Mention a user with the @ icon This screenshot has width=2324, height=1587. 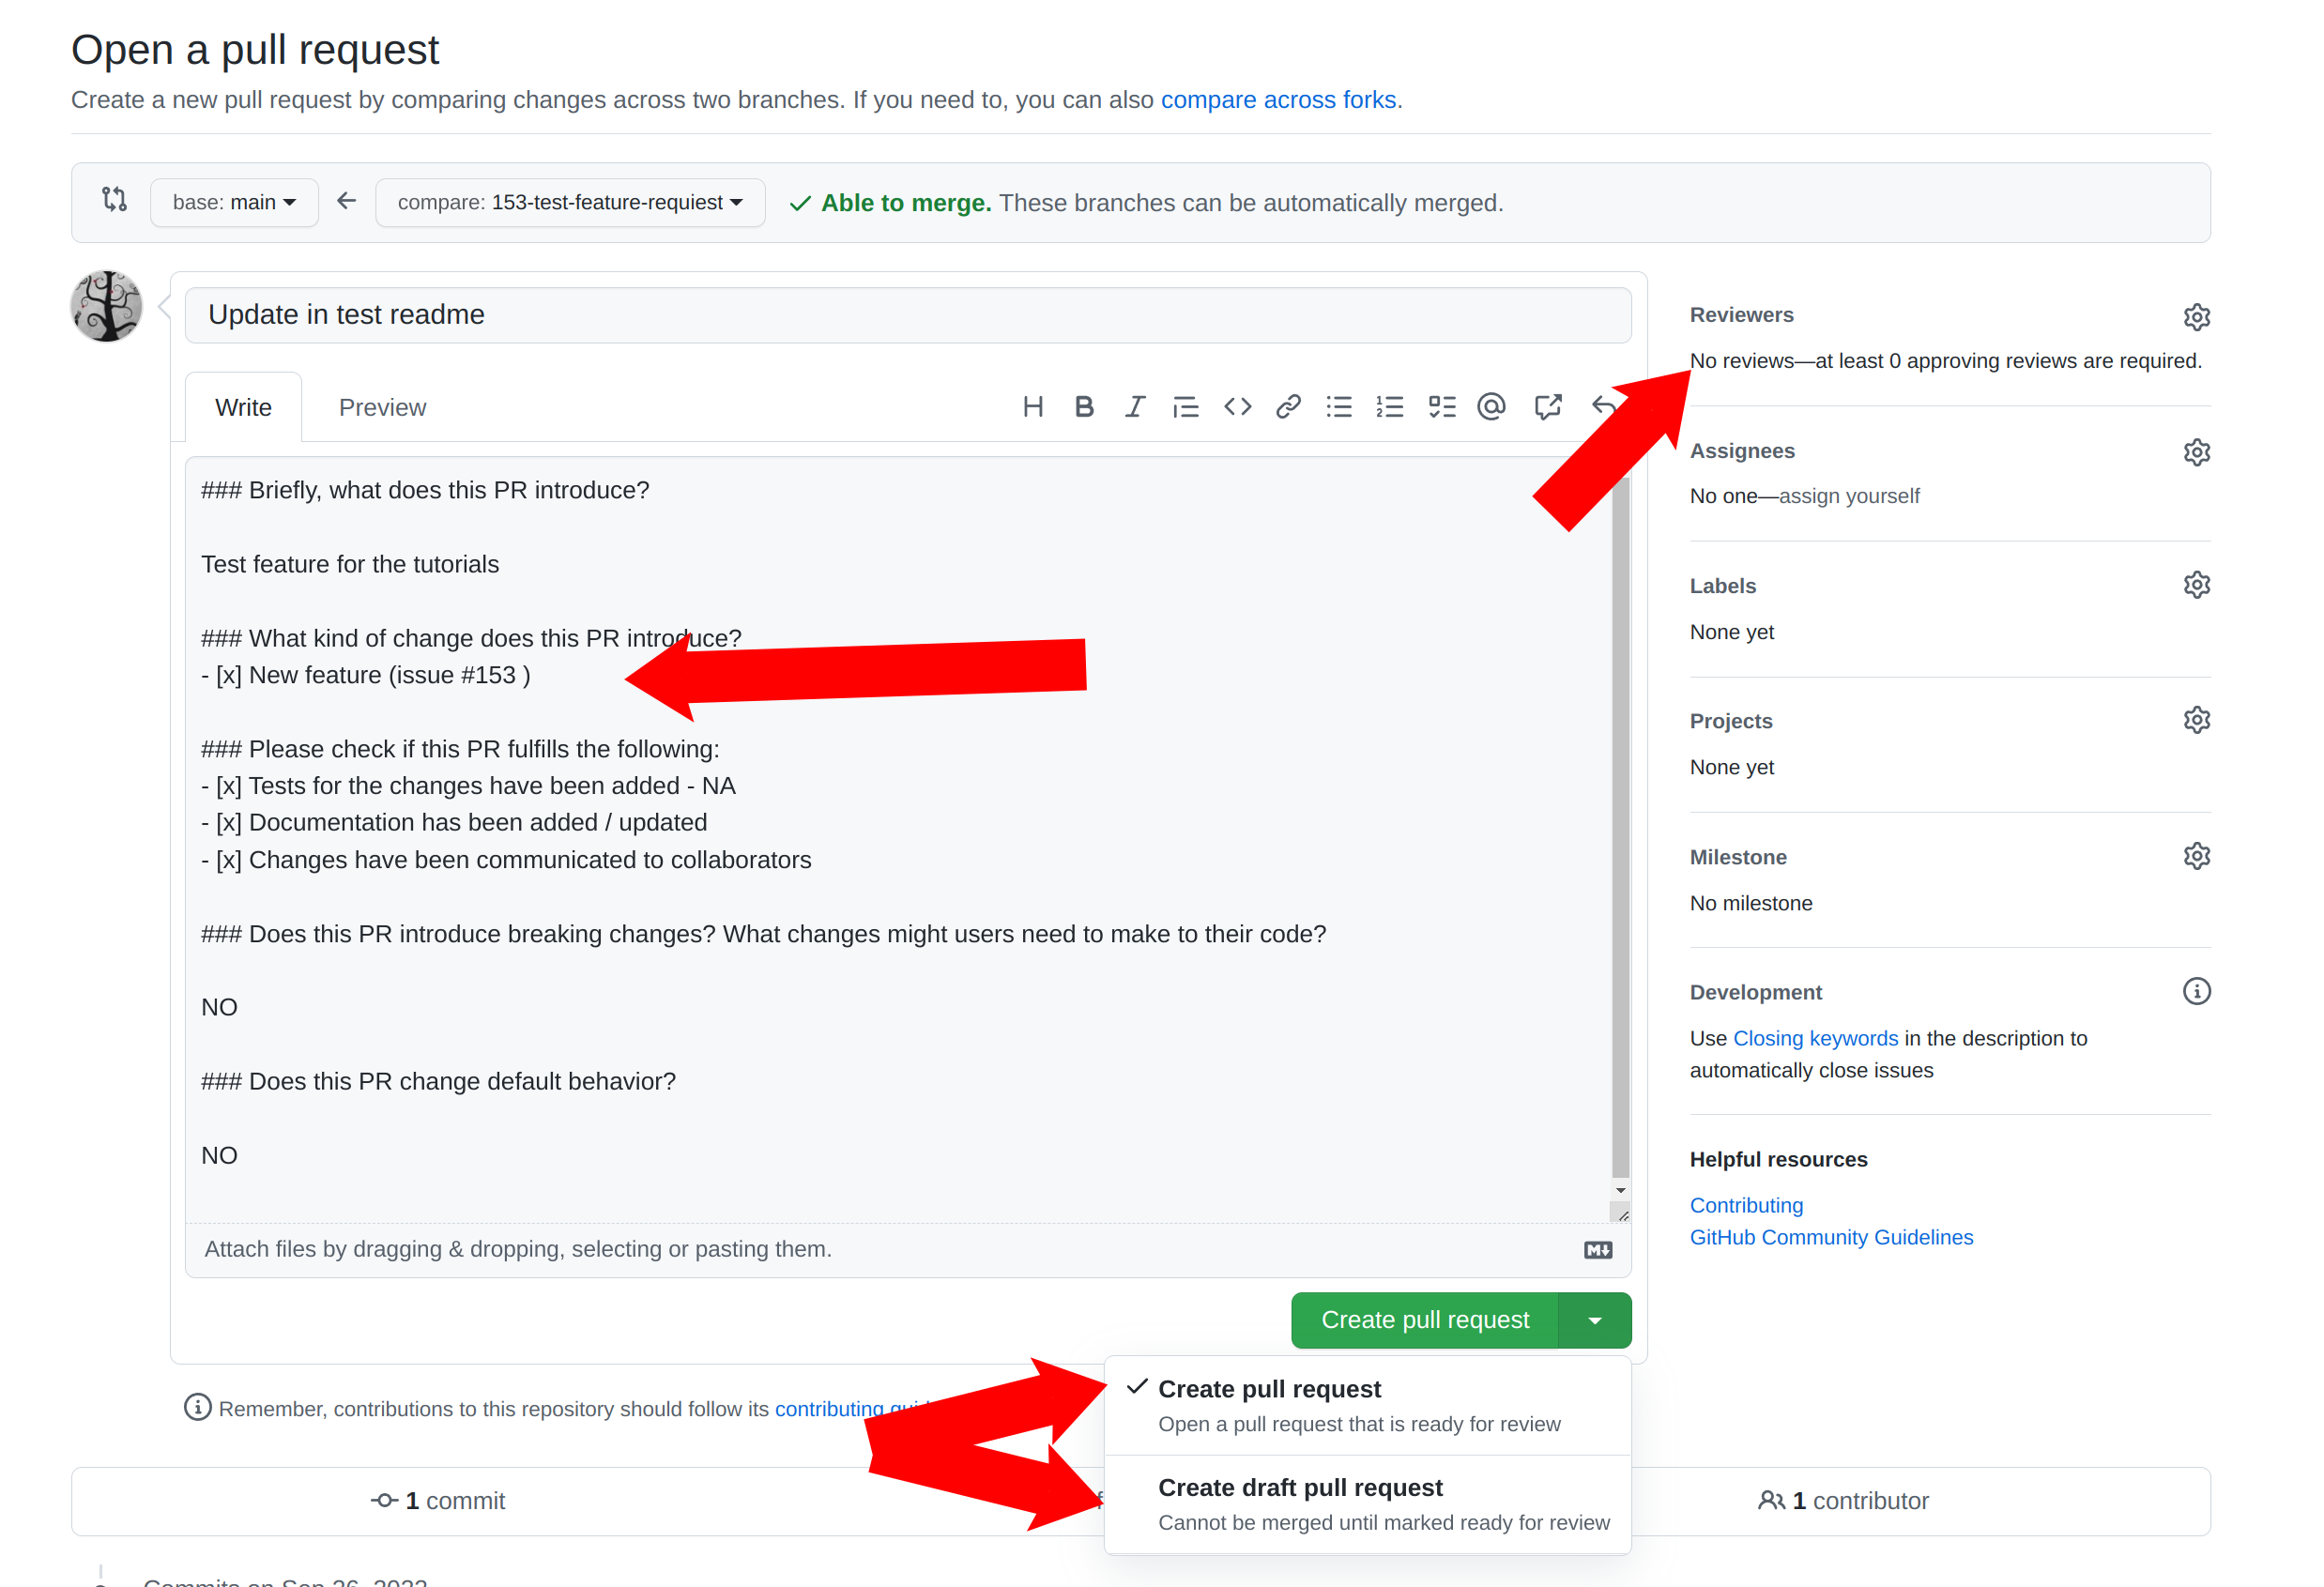[1491, 407]
